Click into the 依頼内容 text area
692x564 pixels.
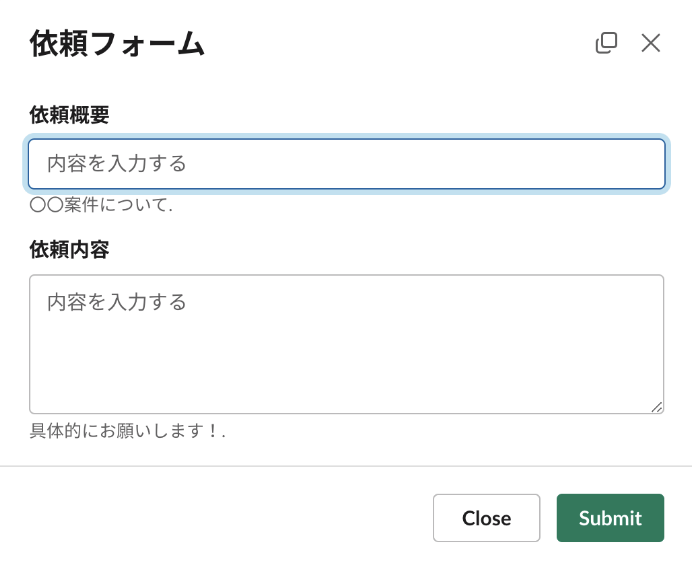pos(346,344)
